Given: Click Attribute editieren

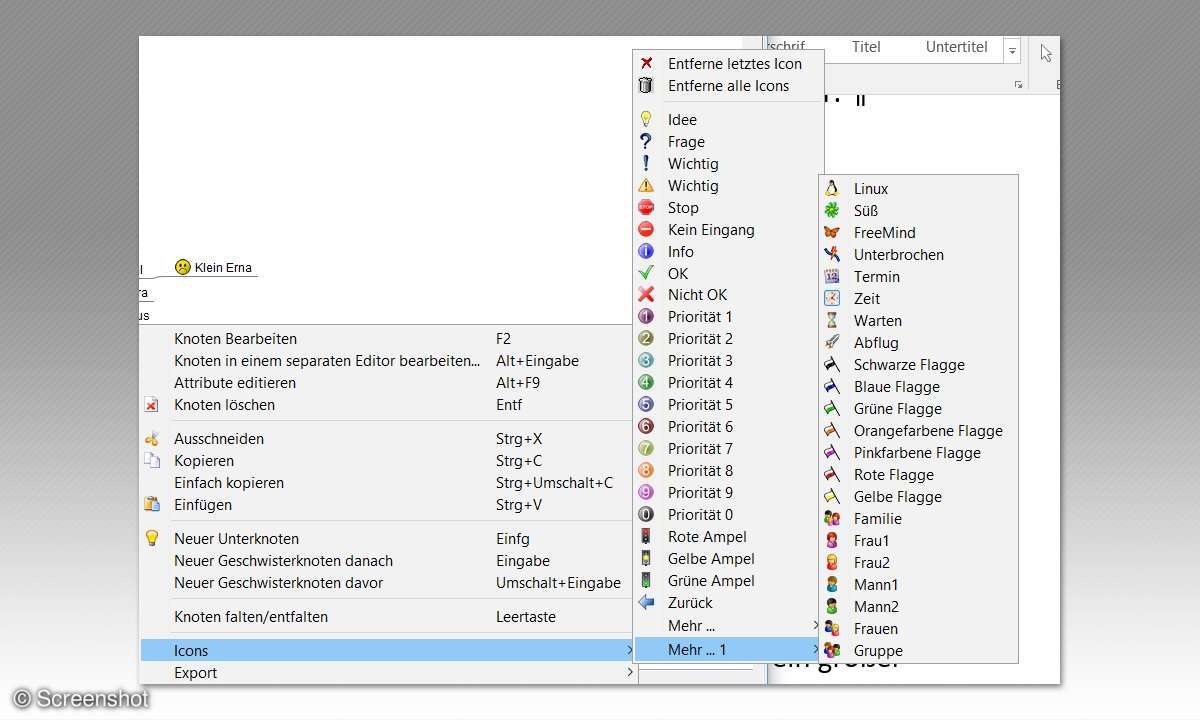Looking at the screenshot, I should [x=388, y=382].
